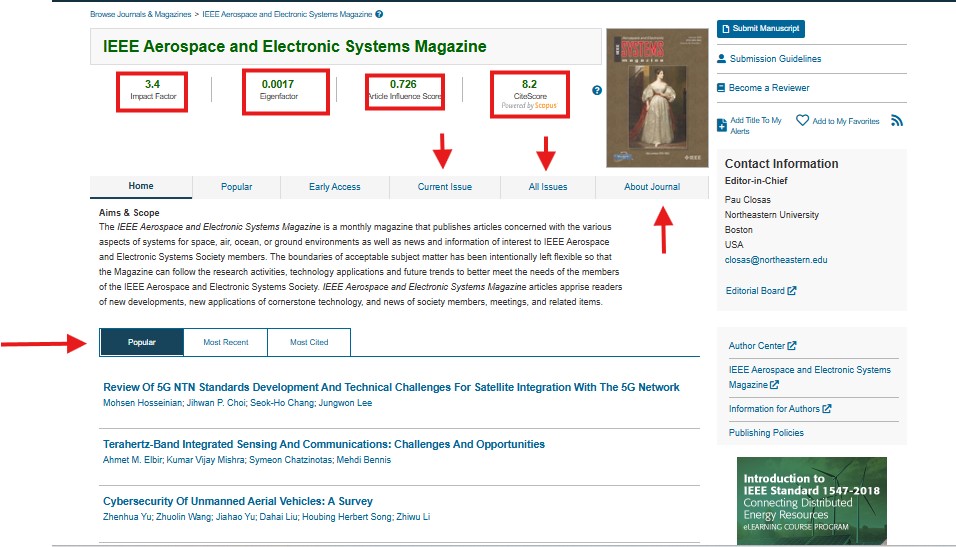Click the external link icon next to Author Center
This screenshot has height=547, width=956.
point(791,346)
